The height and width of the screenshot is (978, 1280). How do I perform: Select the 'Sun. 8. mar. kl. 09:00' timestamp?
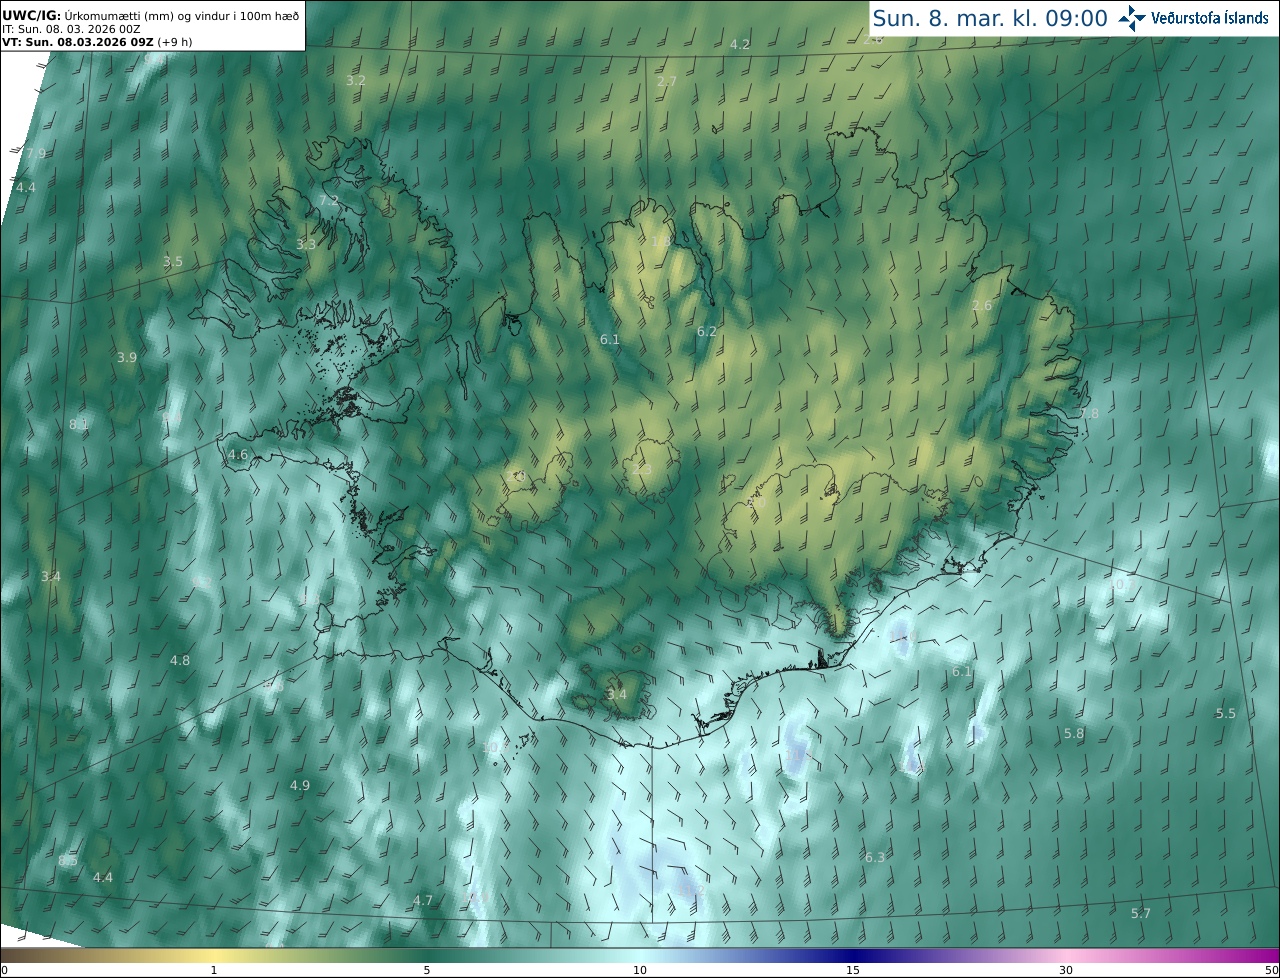tap(990, 18)
